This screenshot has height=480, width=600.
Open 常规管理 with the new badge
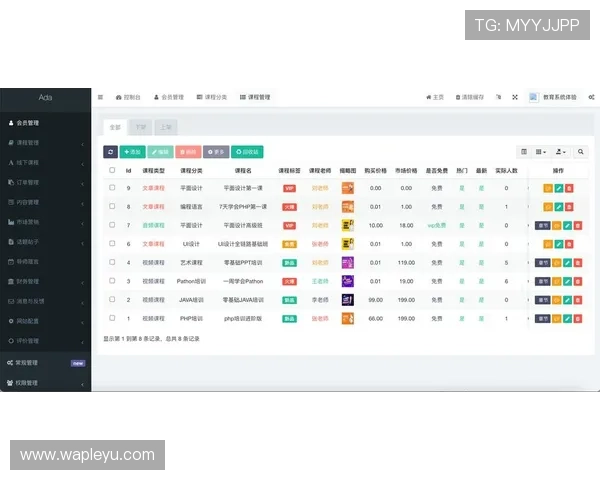click(x=46, y=363)
